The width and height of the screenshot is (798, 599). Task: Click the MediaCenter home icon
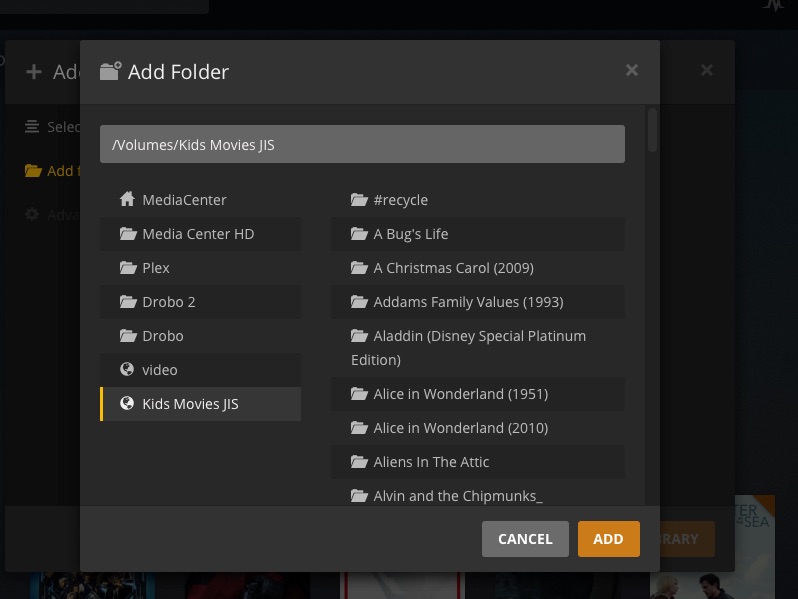tap(127, 199)
